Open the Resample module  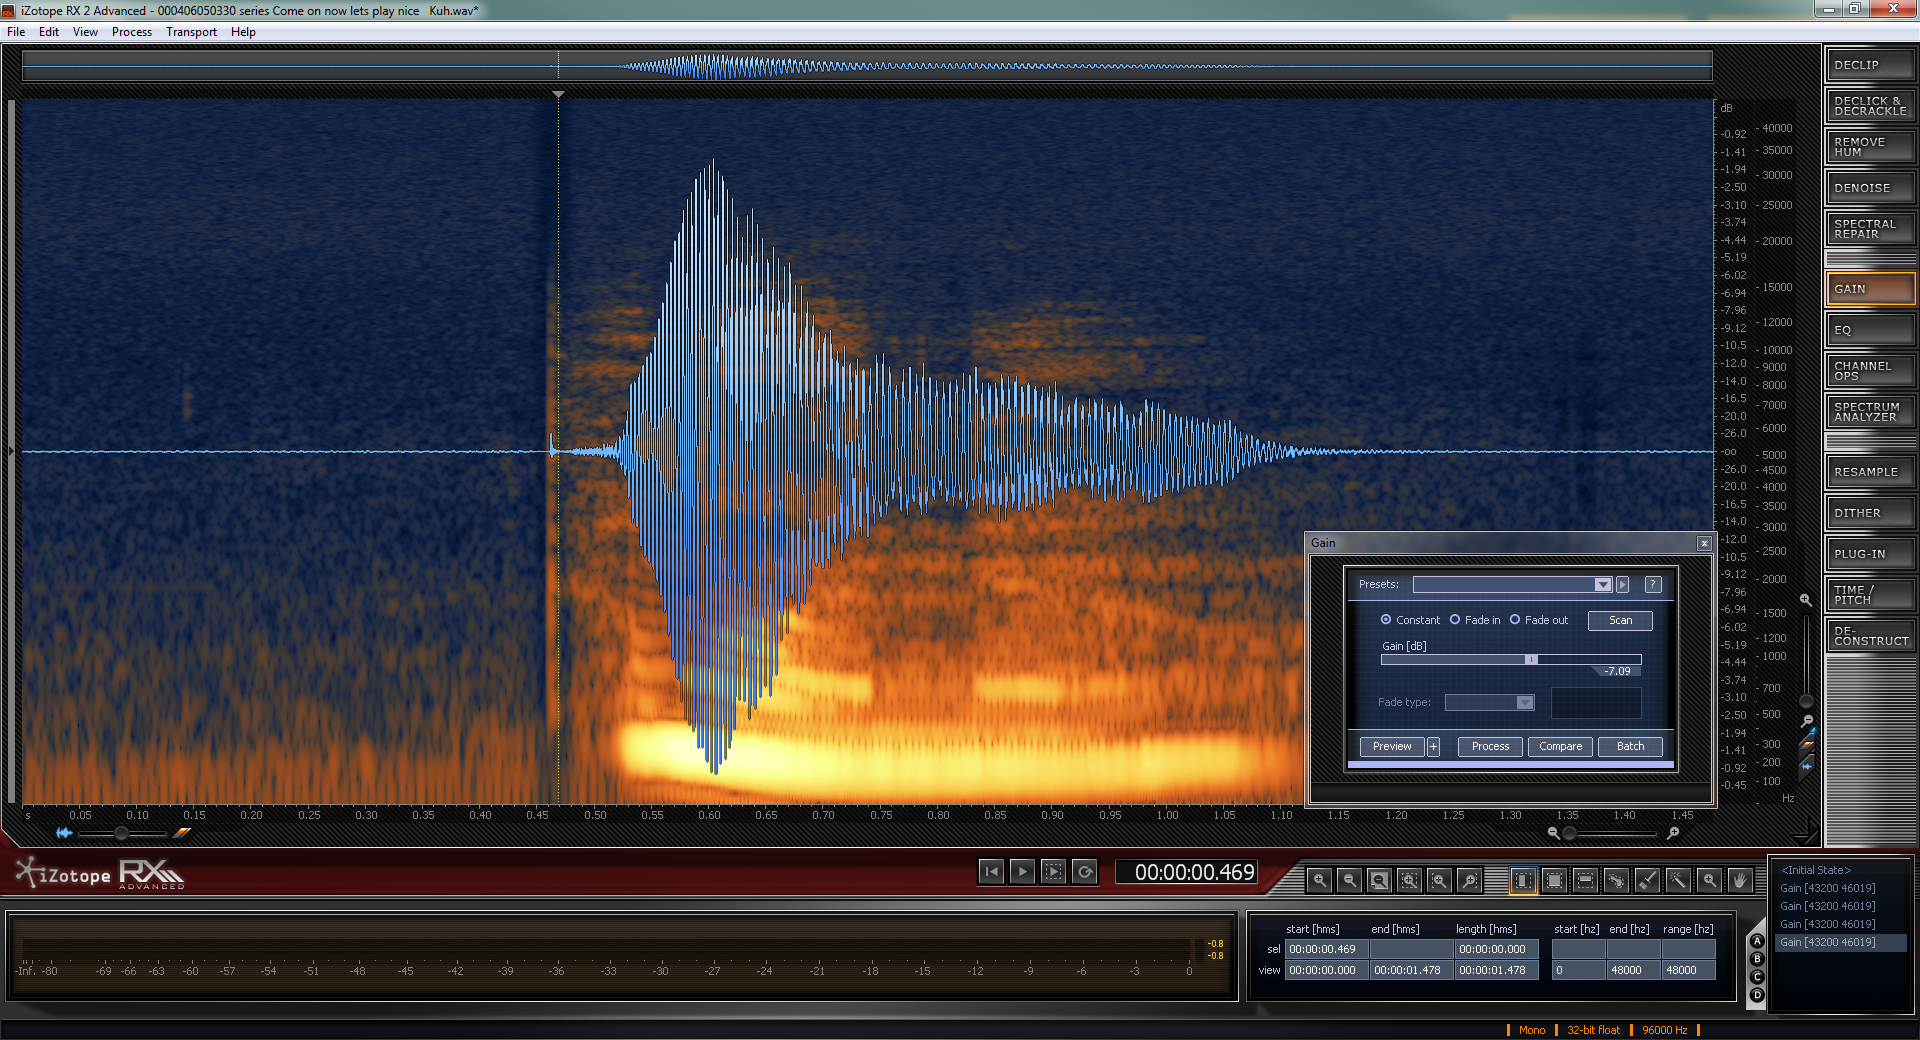tap(1870, 472)
